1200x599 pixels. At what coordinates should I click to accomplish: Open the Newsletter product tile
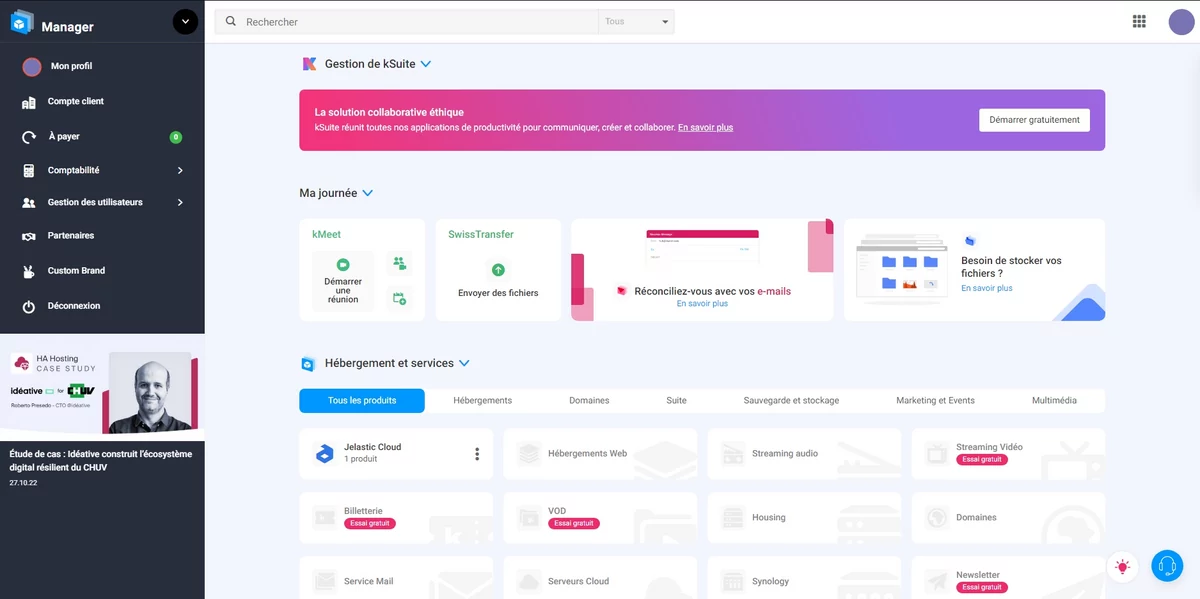click(1008, 578)
